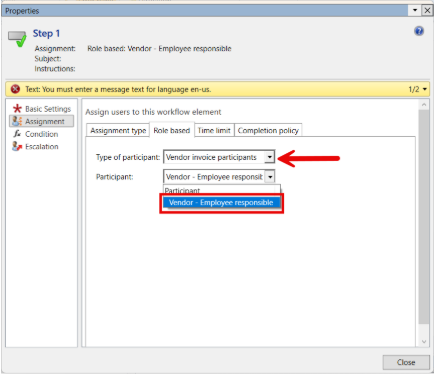Switch to the Assignment type tab

118,131
